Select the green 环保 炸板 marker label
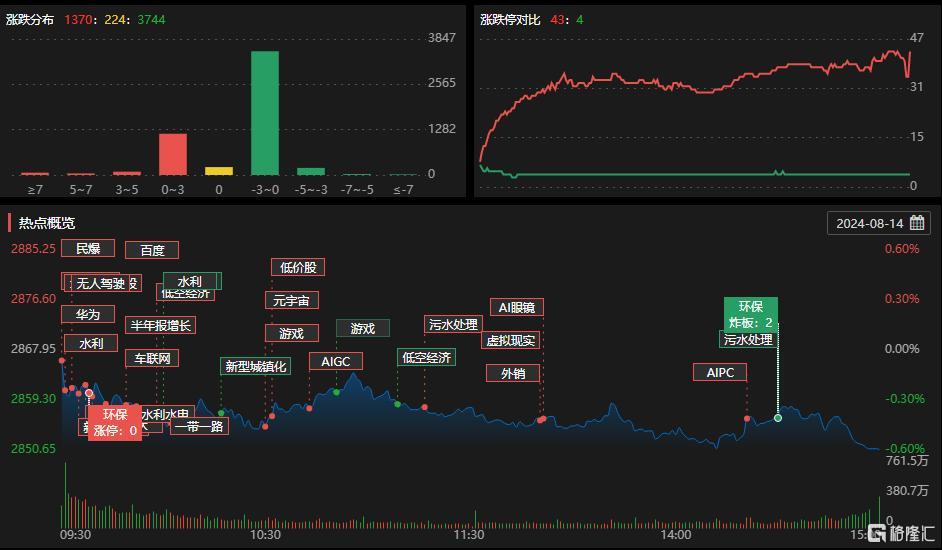 (x=751, y=314)
